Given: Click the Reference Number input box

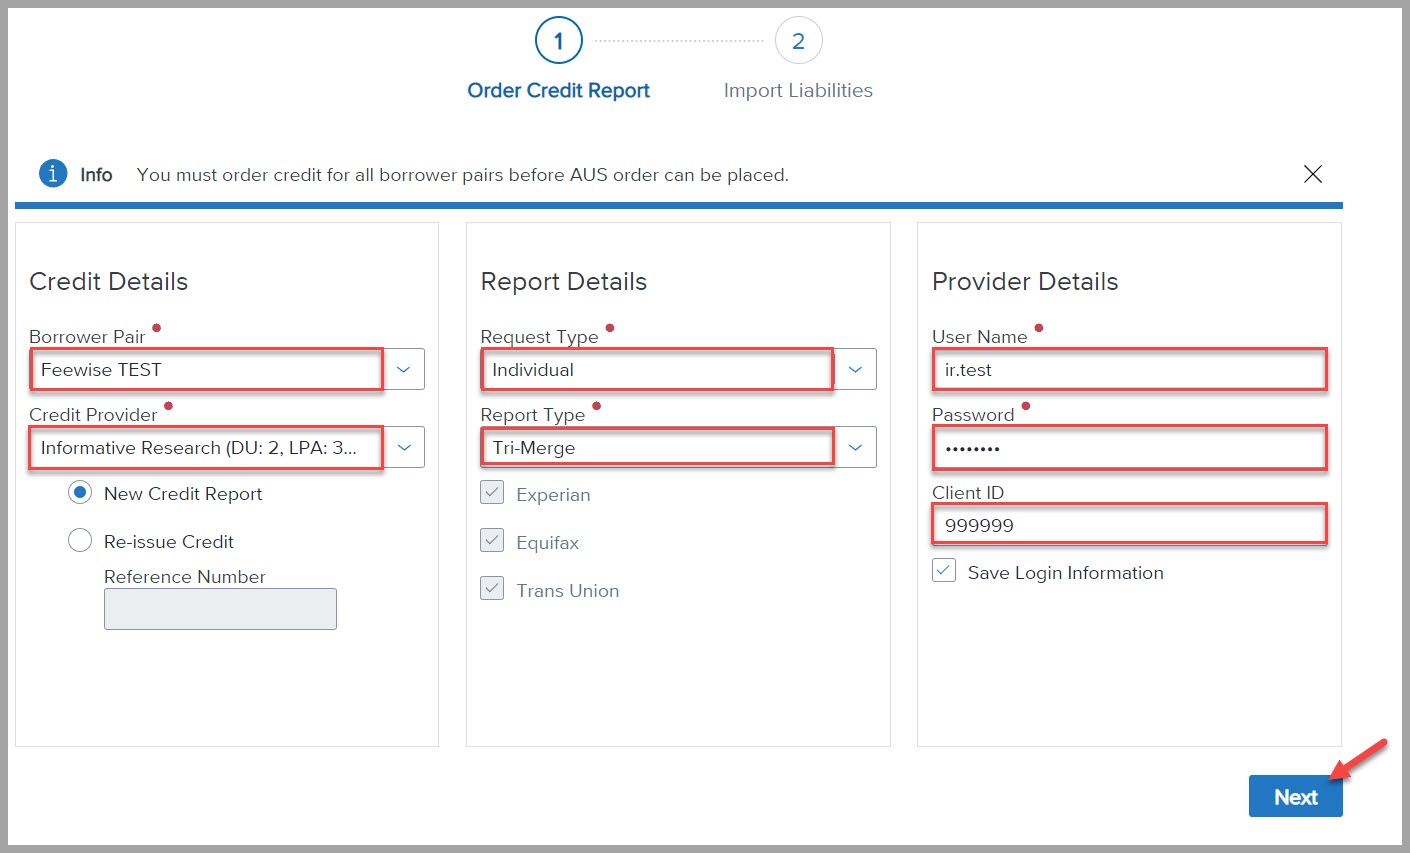Looking at the screenshot, I should point(220,609).
